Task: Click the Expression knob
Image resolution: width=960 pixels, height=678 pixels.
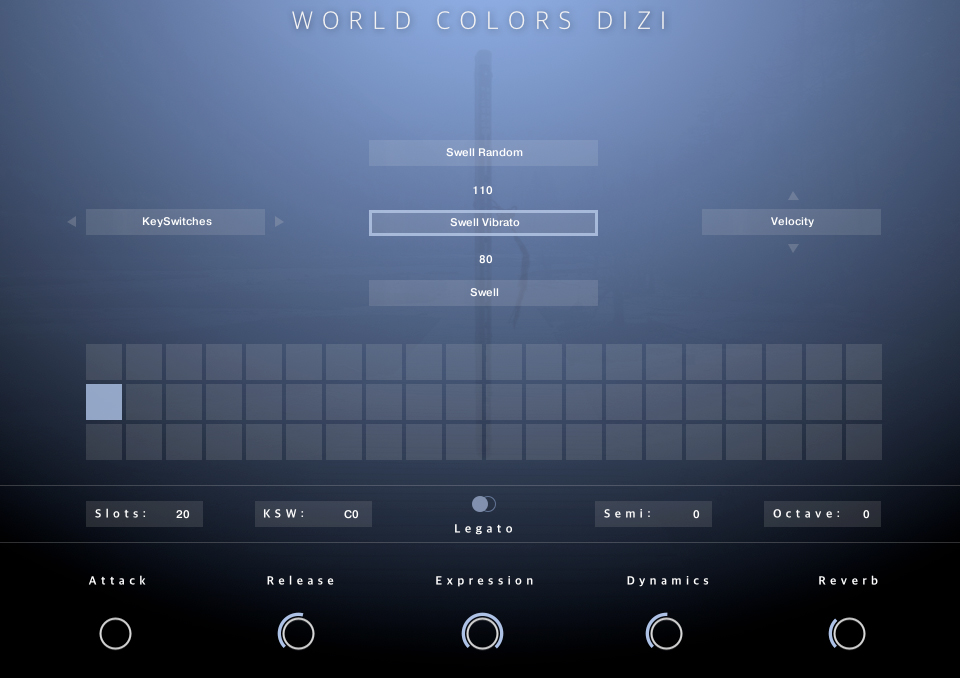Action: click(x=483, y=633)
